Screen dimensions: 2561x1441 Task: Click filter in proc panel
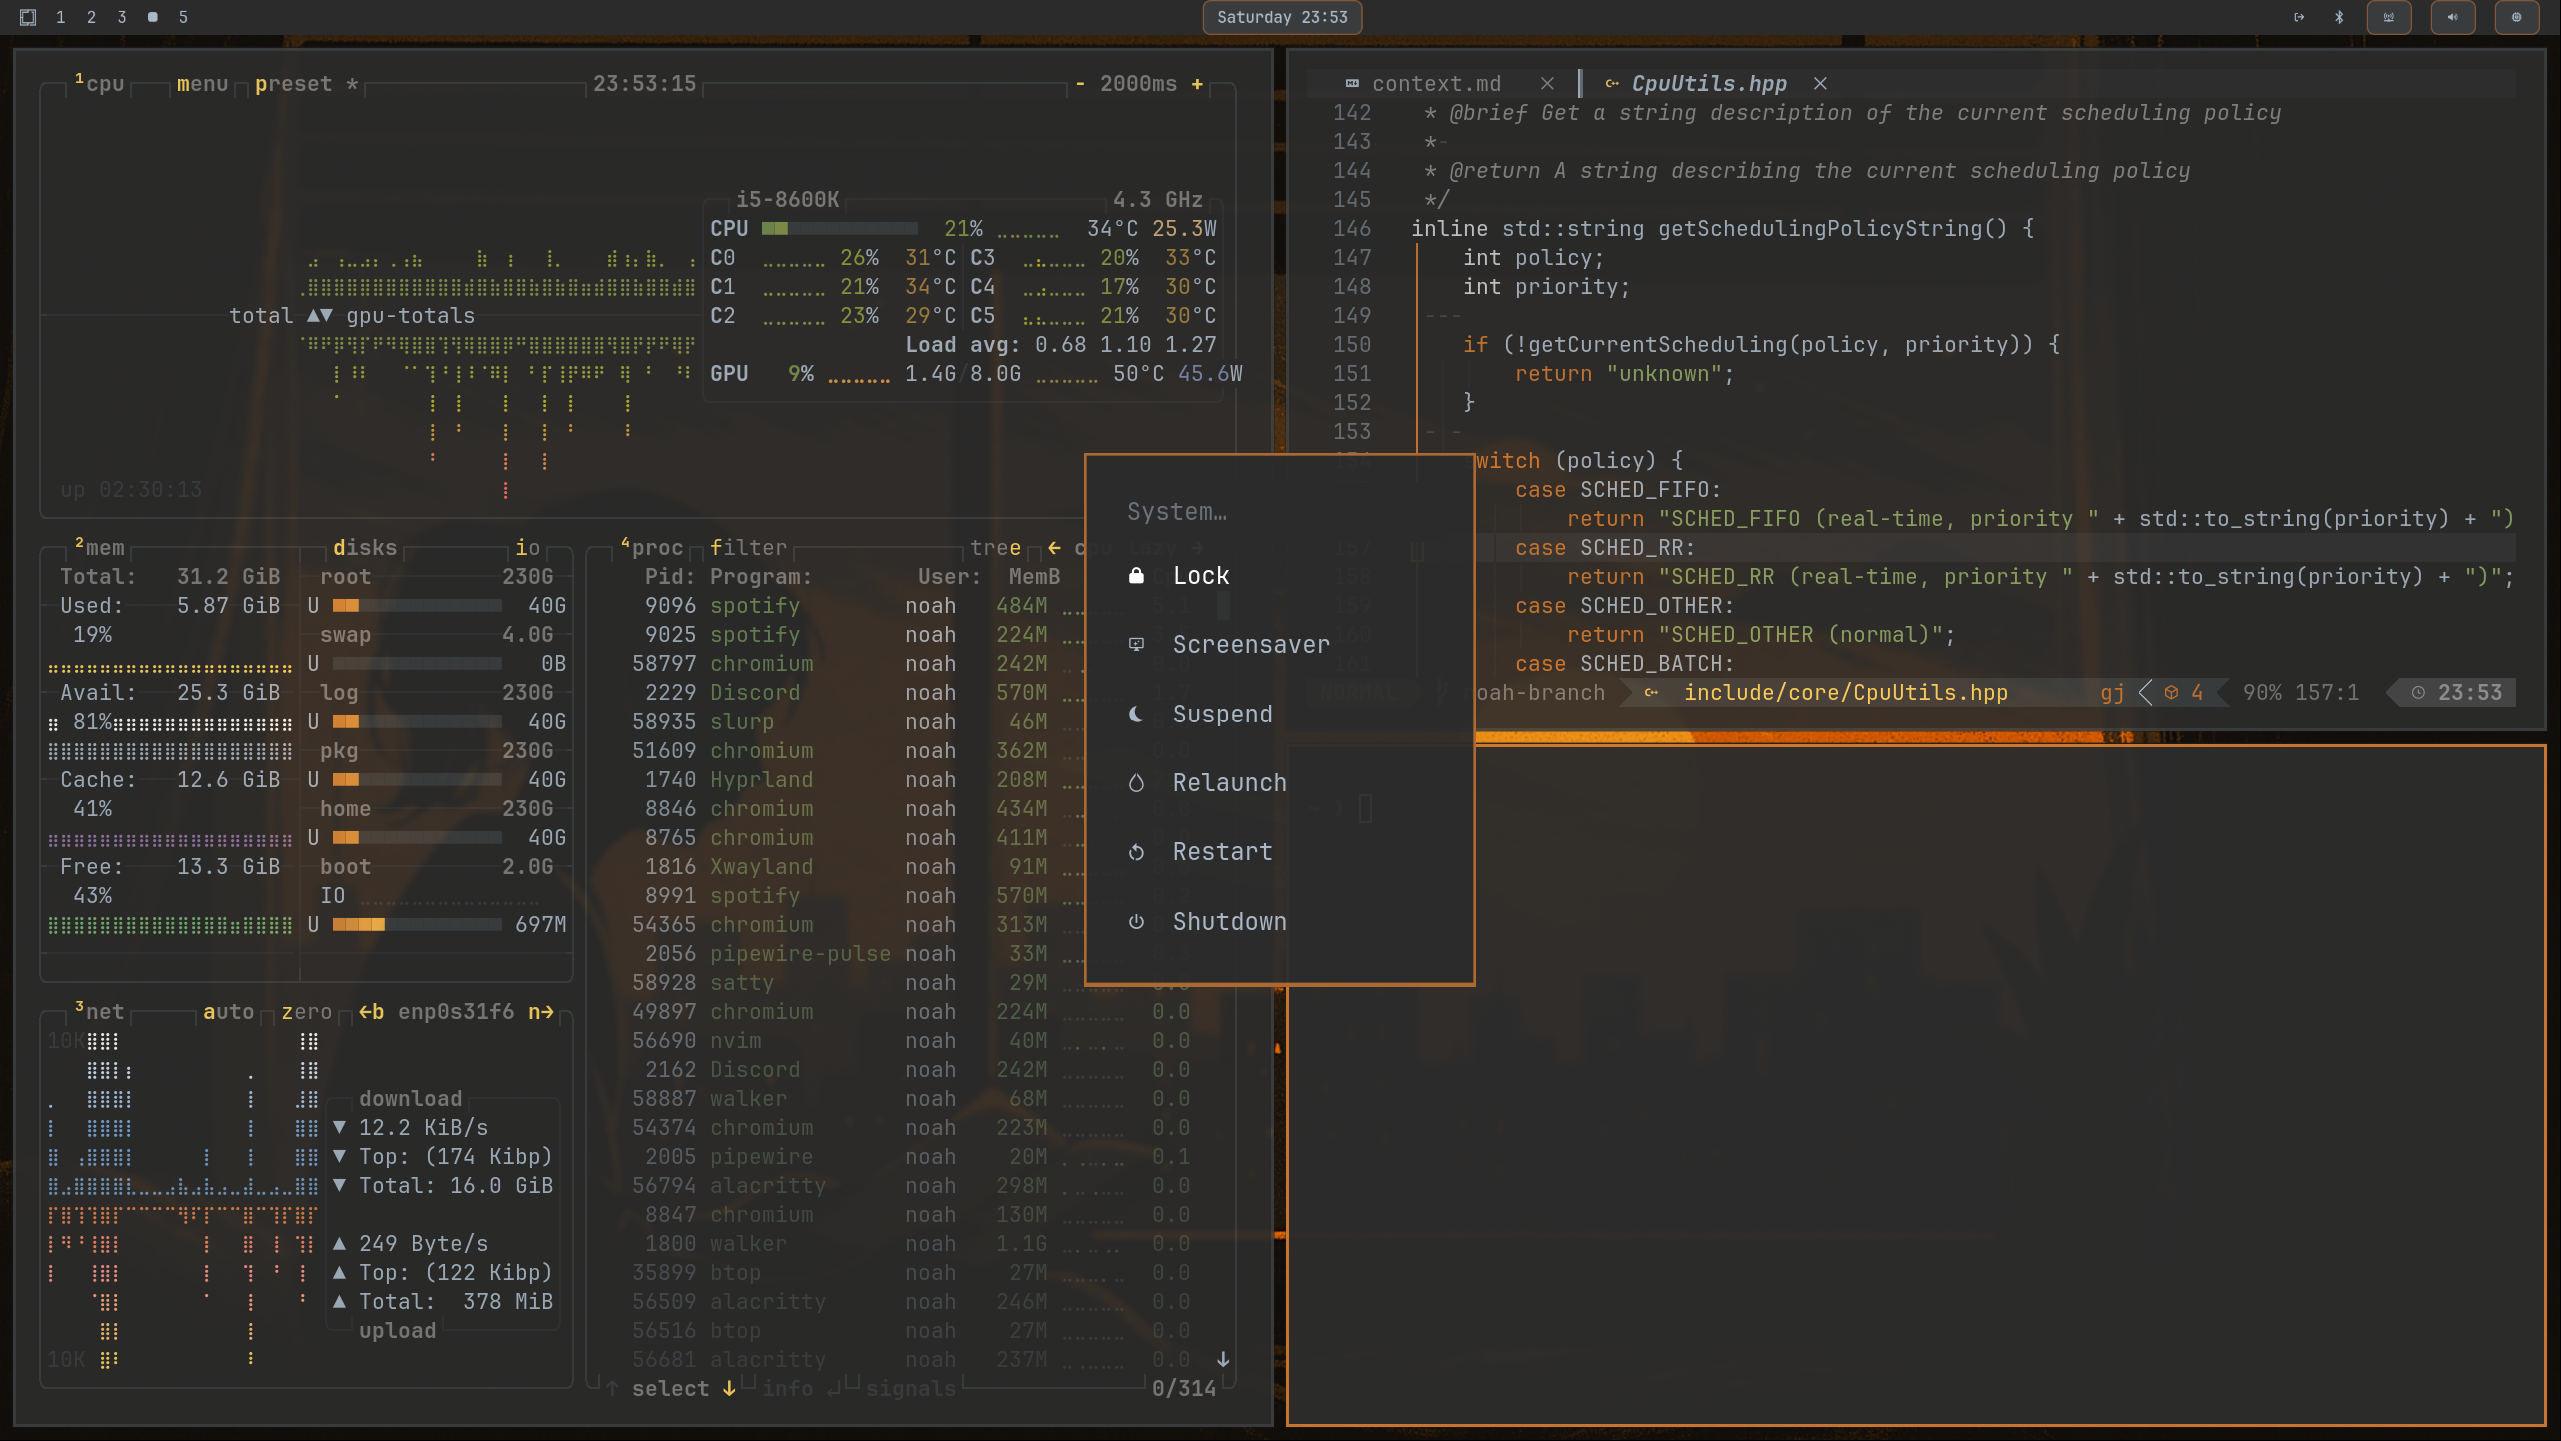(748, 548)
